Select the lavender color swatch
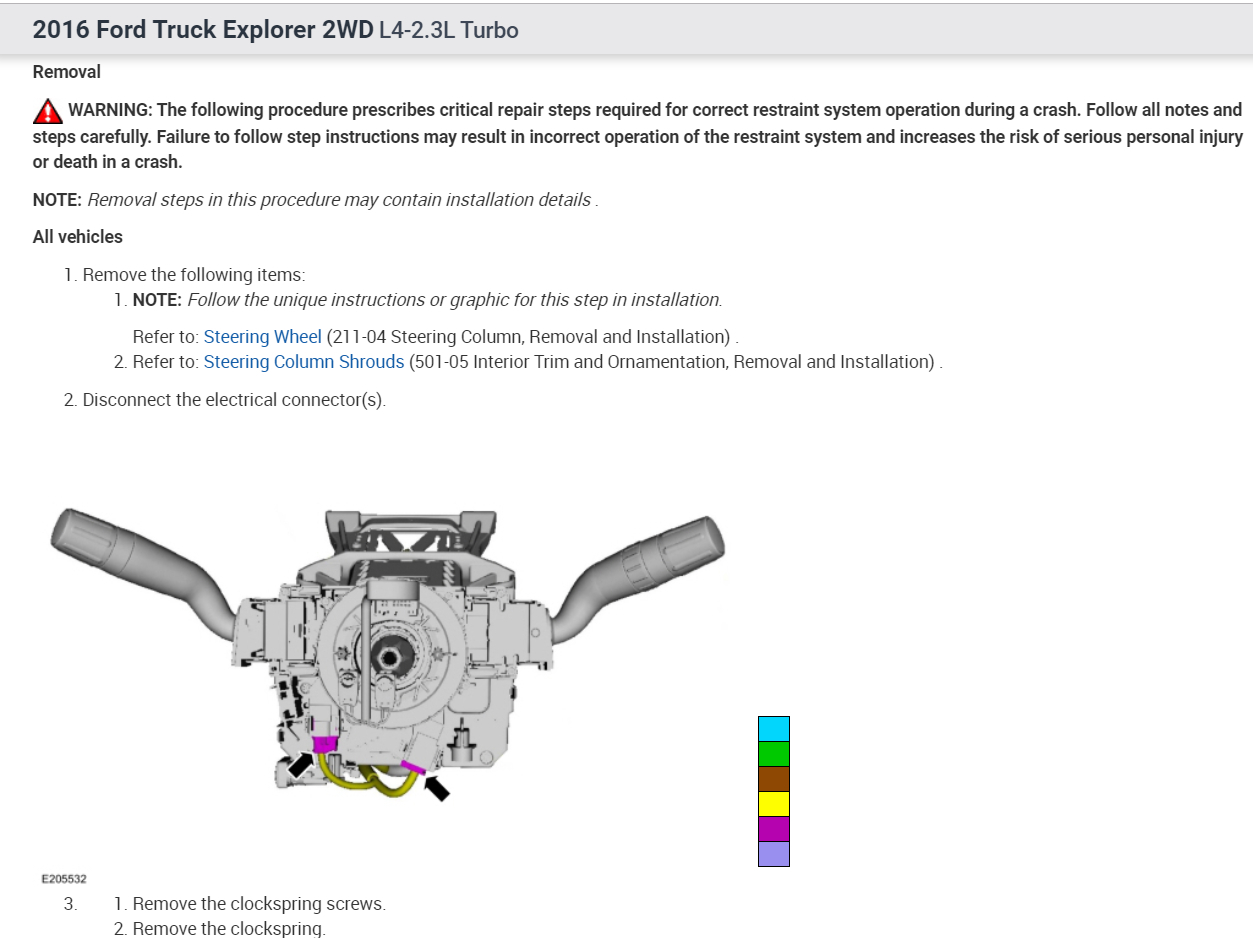Image resolution: width=1253 pixels, height=938 pixels. (x=774, y=854)
